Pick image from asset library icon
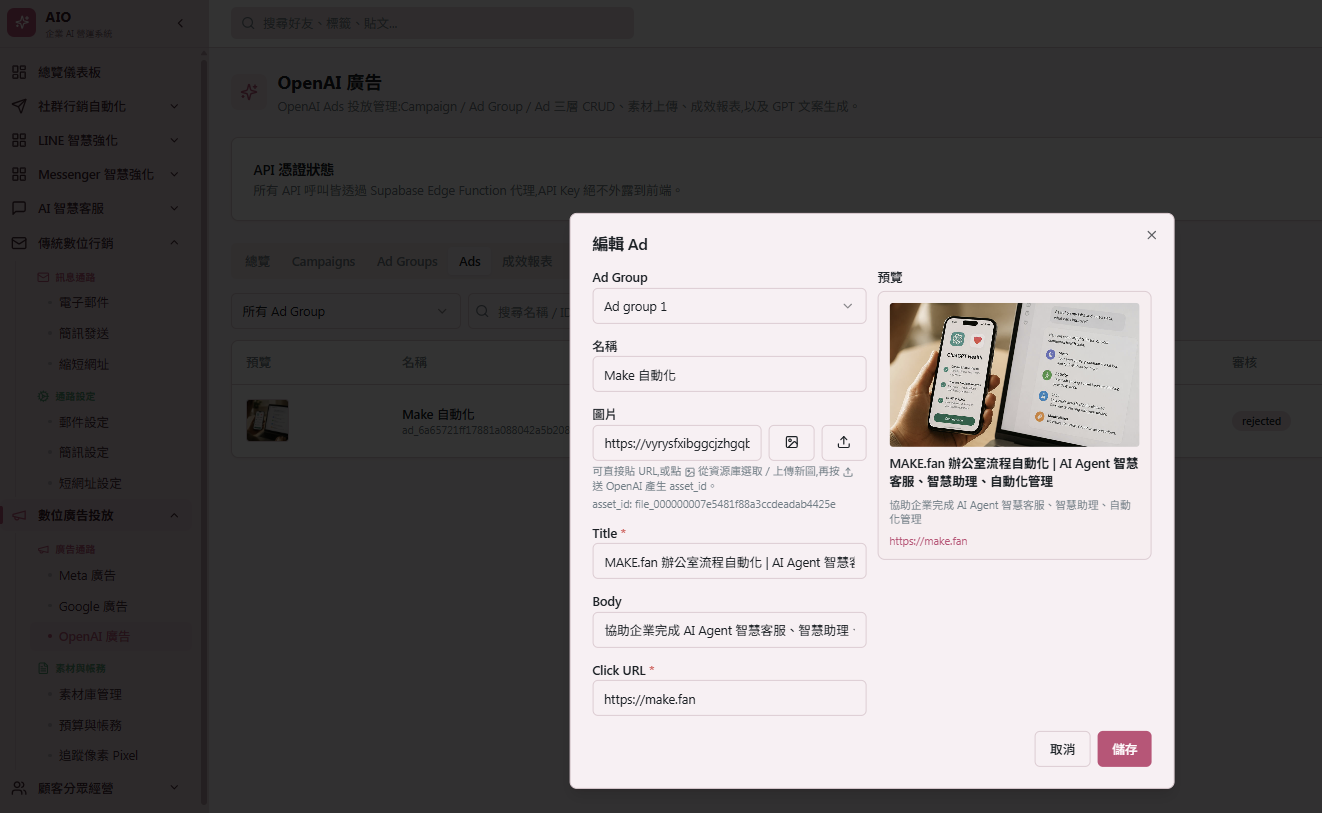The image size is (1322, 813). click(x=792, y=442)
